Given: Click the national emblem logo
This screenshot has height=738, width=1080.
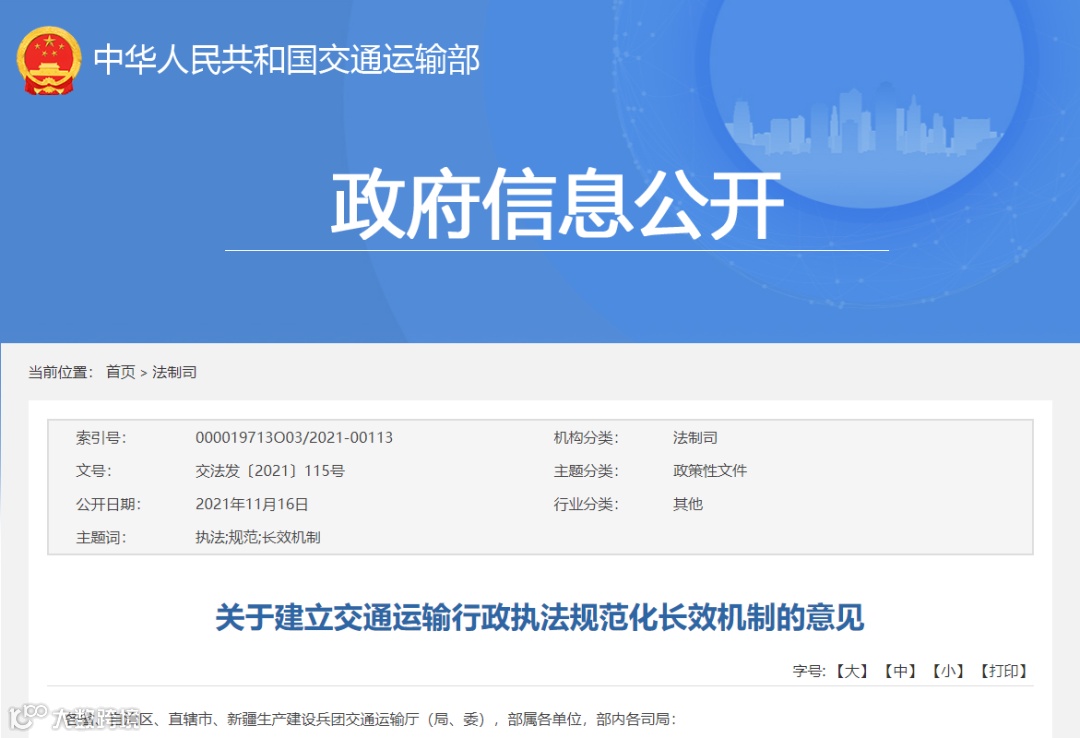Looking at the screenshot, I should [48, 61].
